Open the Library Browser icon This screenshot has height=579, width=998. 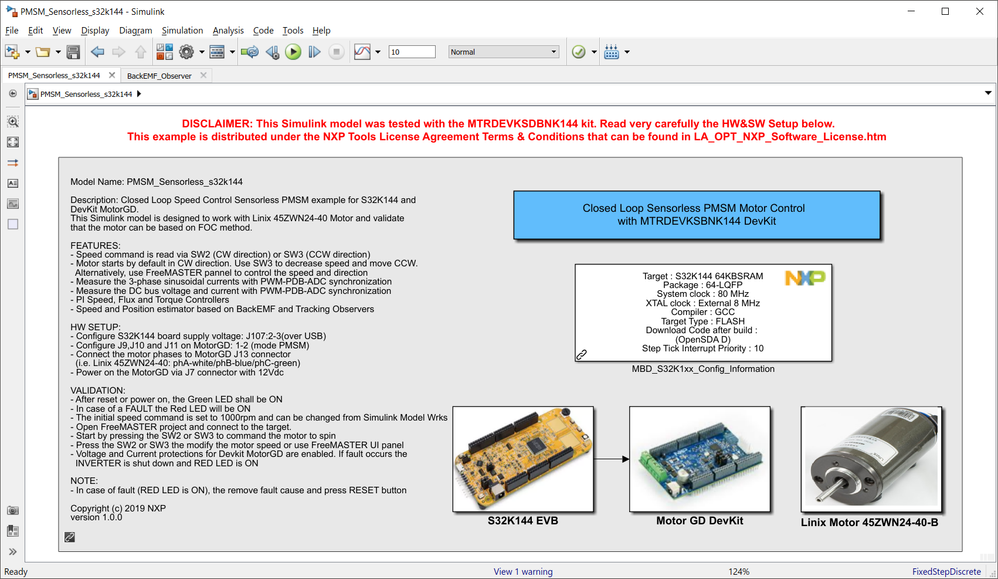point(164,52)
